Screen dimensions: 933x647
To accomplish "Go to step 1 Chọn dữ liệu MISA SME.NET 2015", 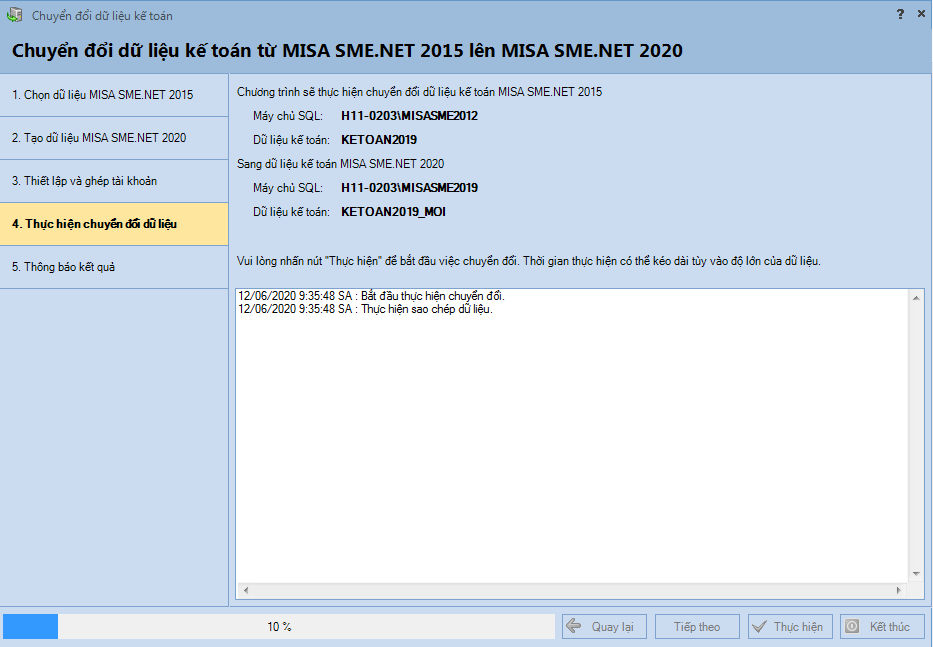I will pyautogui.click(x=114, y=95).
